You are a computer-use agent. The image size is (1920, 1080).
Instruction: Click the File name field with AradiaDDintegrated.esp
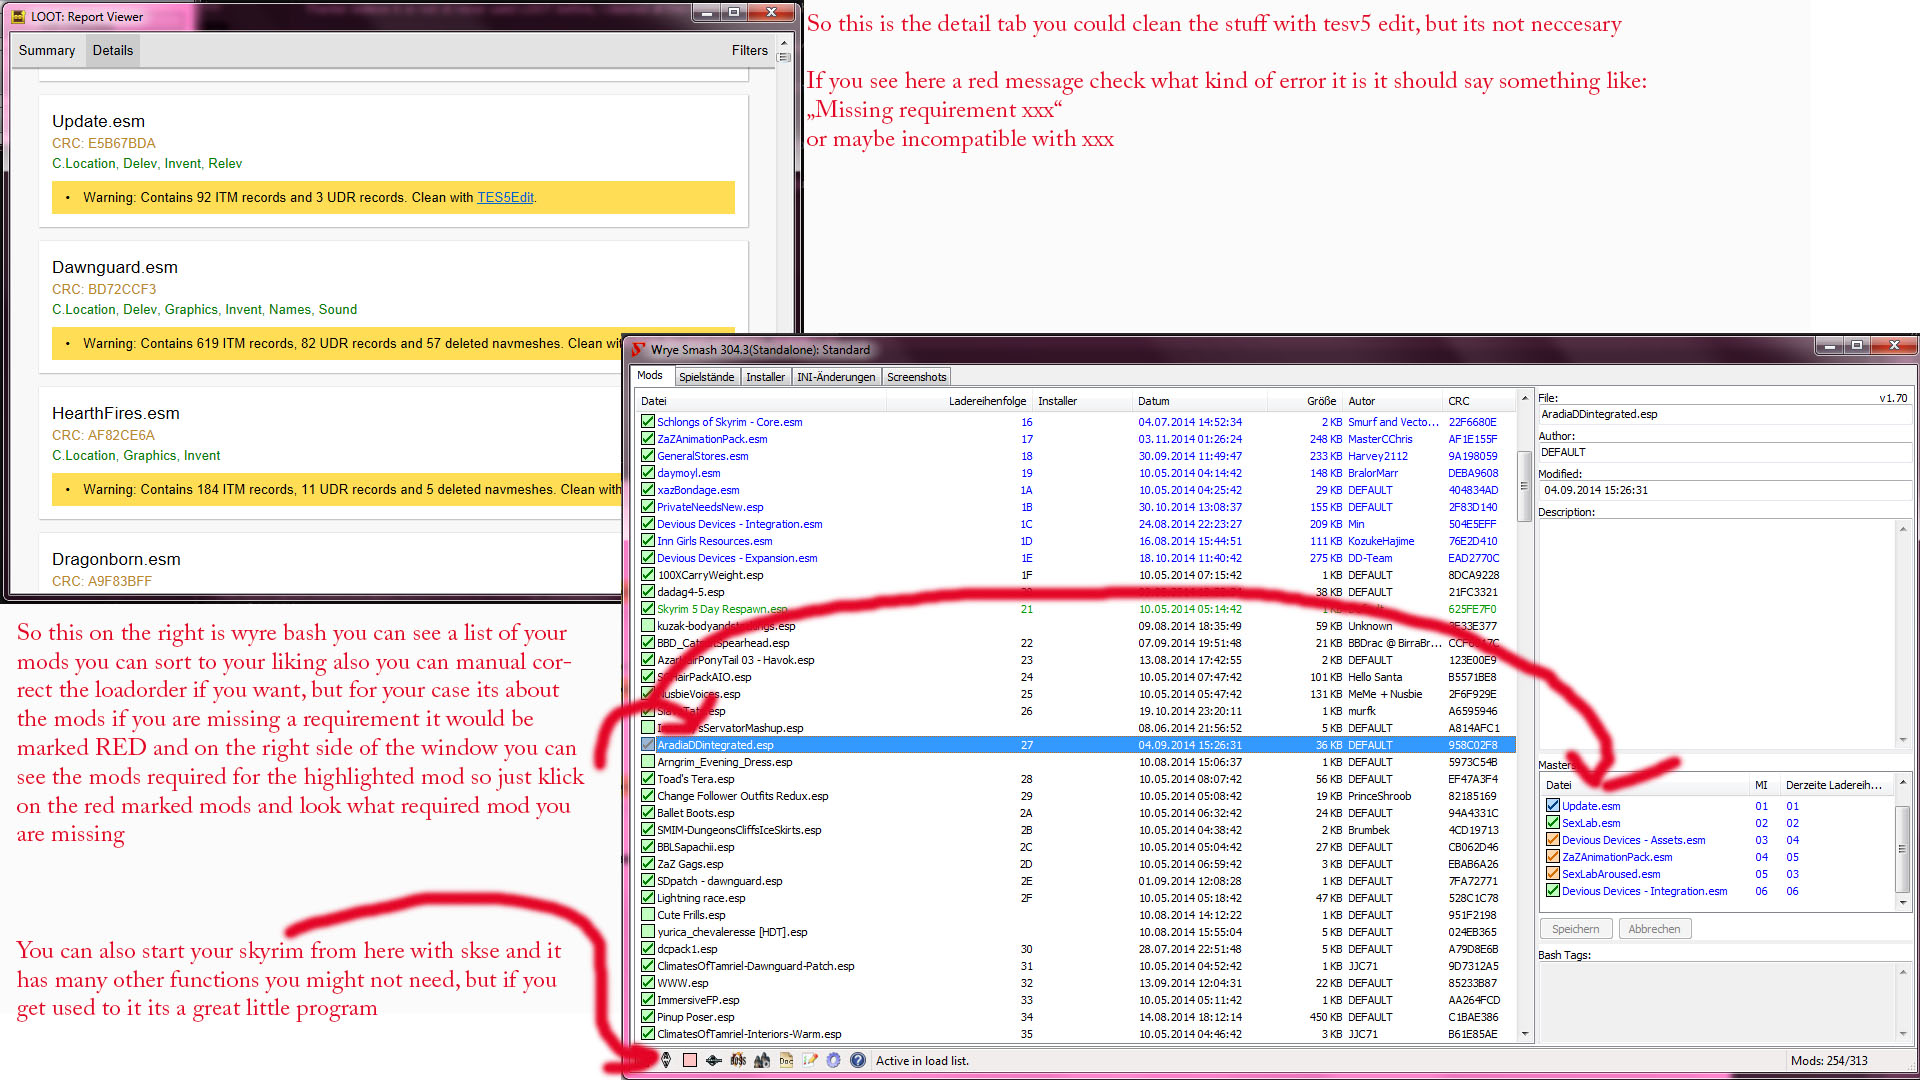click(x=1724, y=414)
